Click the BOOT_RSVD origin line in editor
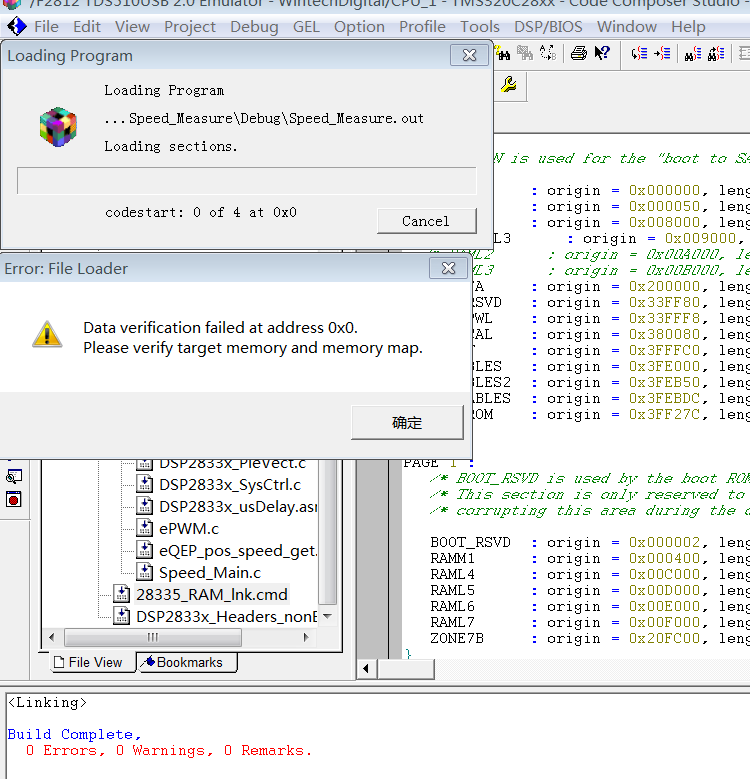Viewport: 750px width, 779px height. (x=590, y=542)
